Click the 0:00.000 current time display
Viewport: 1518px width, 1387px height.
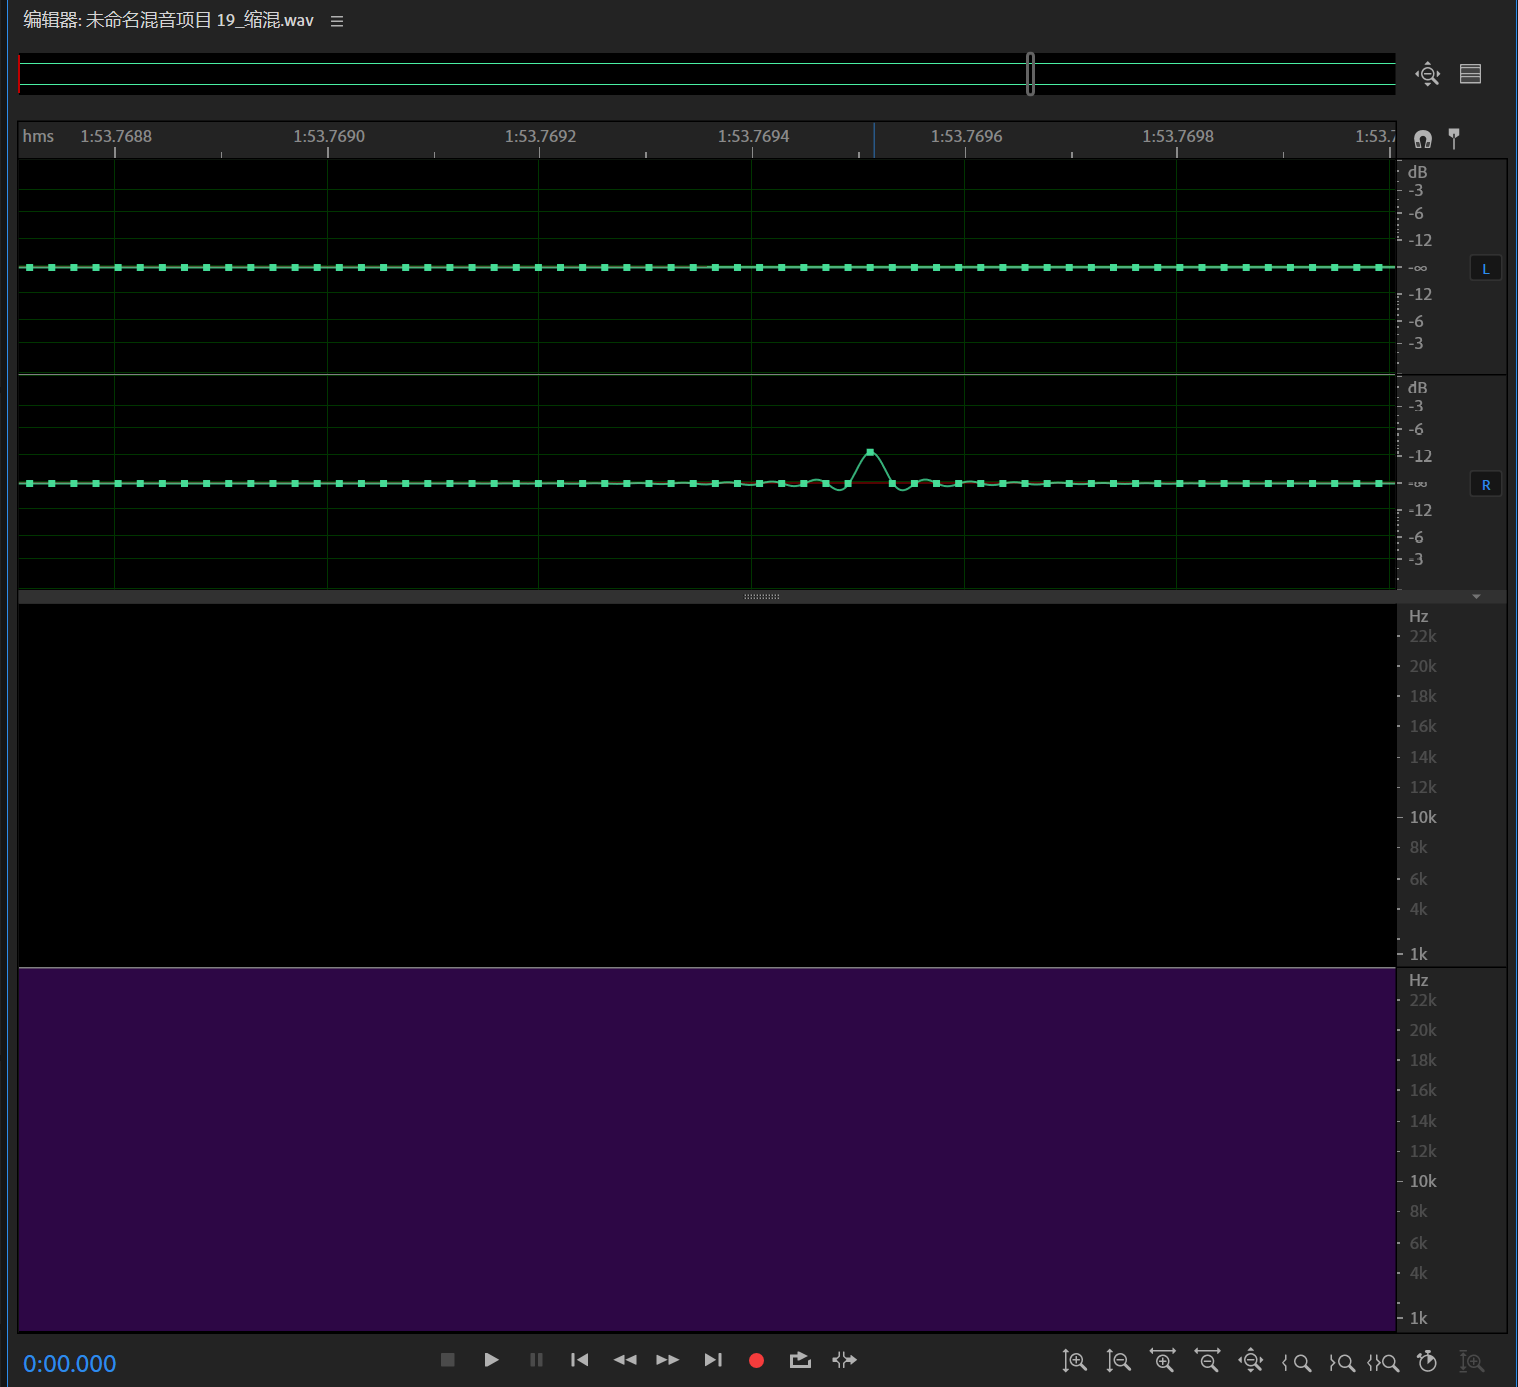[70, 1363]
